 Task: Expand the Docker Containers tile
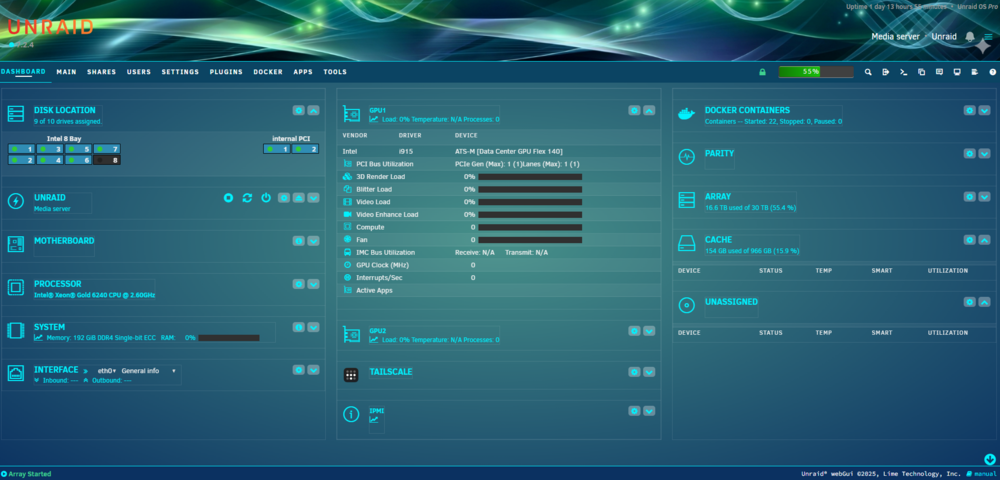click(984, 110)
